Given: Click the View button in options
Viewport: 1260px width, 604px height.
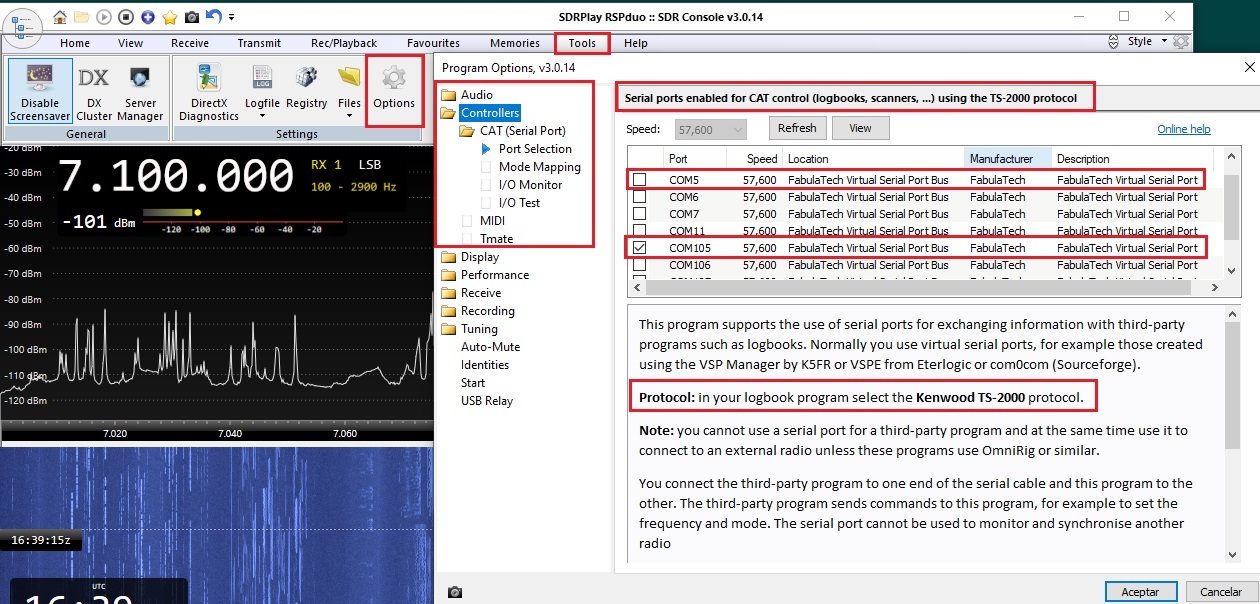Looking at the screenshot, I should click(860, 128).
